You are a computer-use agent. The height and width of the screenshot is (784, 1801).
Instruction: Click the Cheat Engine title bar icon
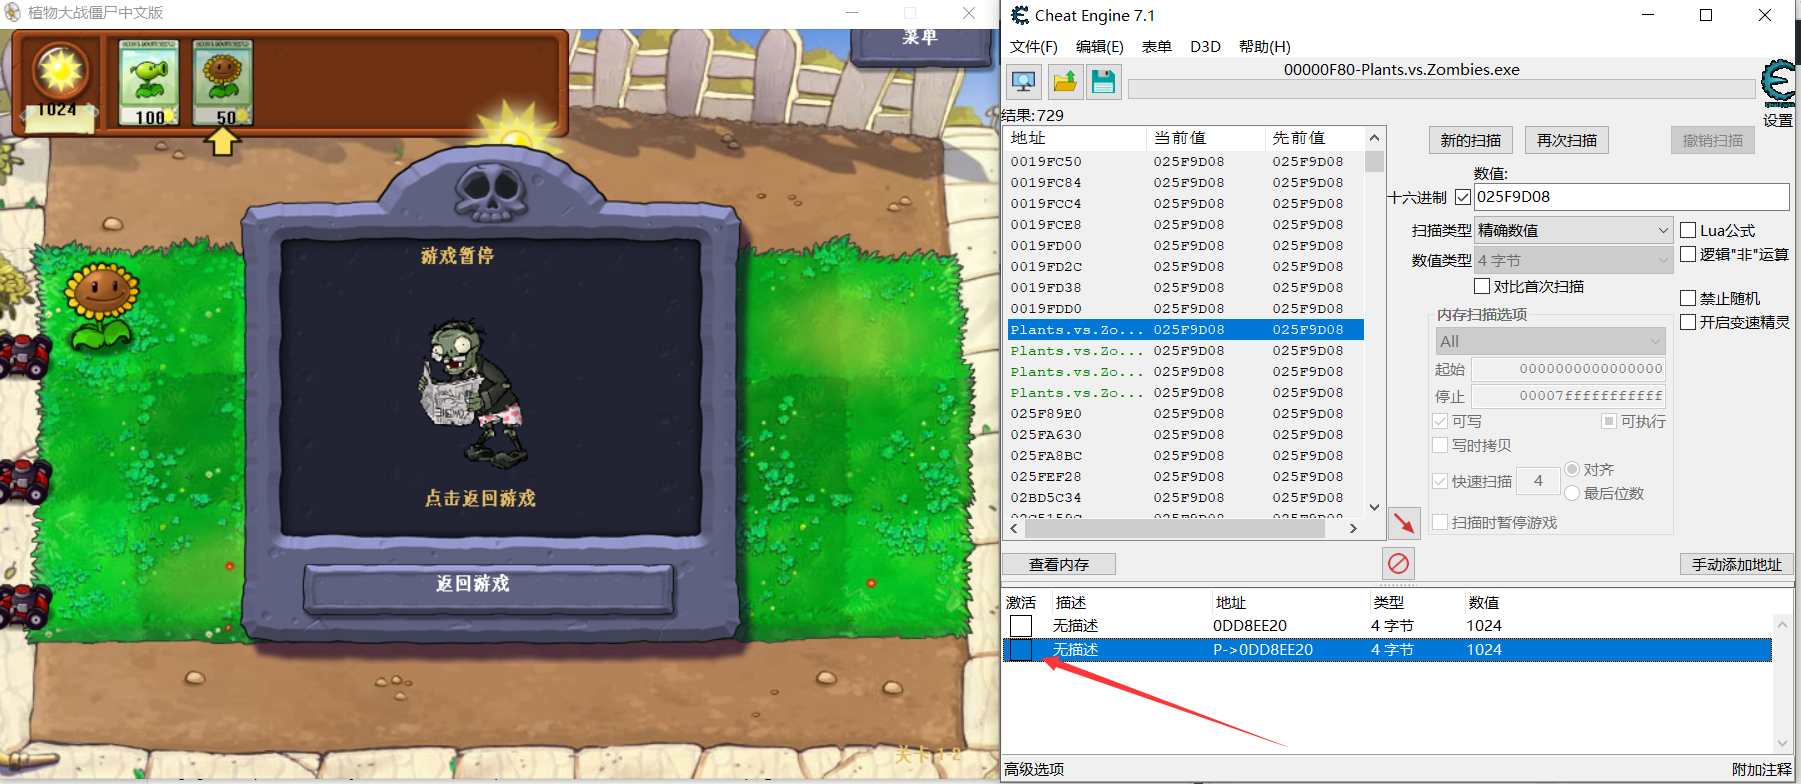[1019, 15]
